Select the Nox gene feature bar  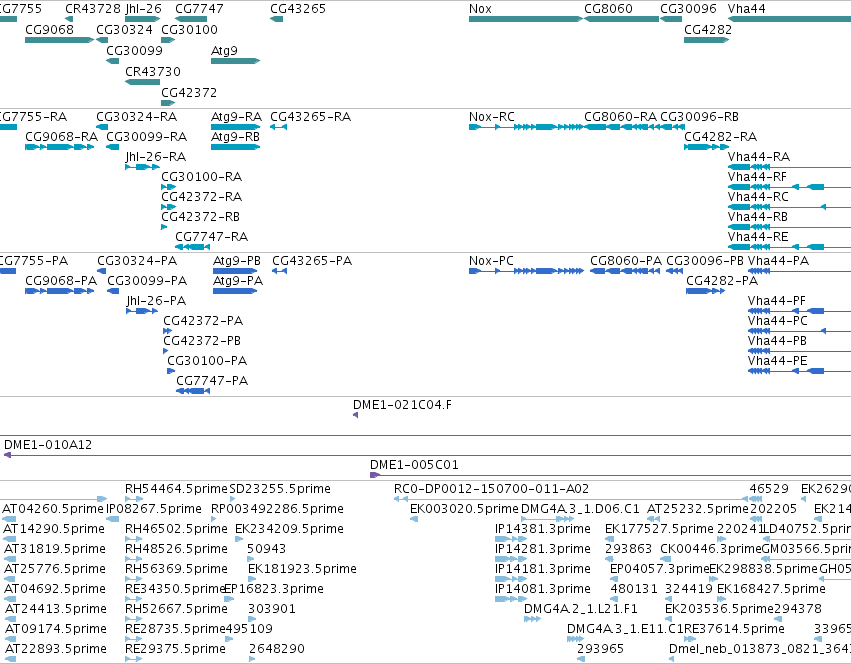[525, 19]
